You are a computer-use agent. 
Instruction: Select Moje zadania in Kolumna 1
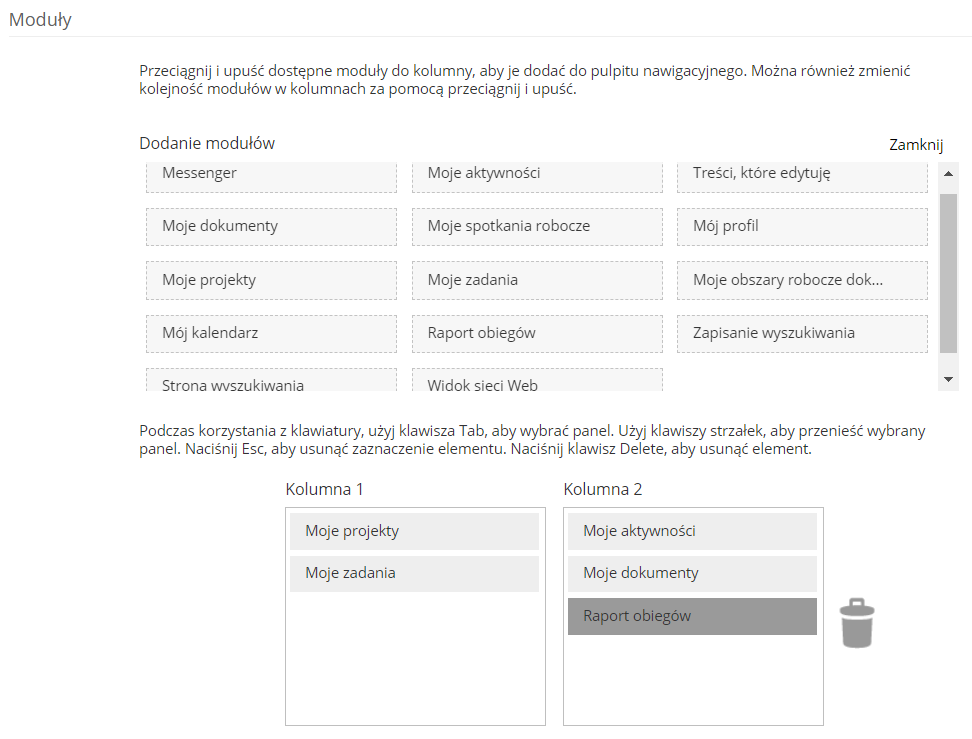click(x=414, y=574)
